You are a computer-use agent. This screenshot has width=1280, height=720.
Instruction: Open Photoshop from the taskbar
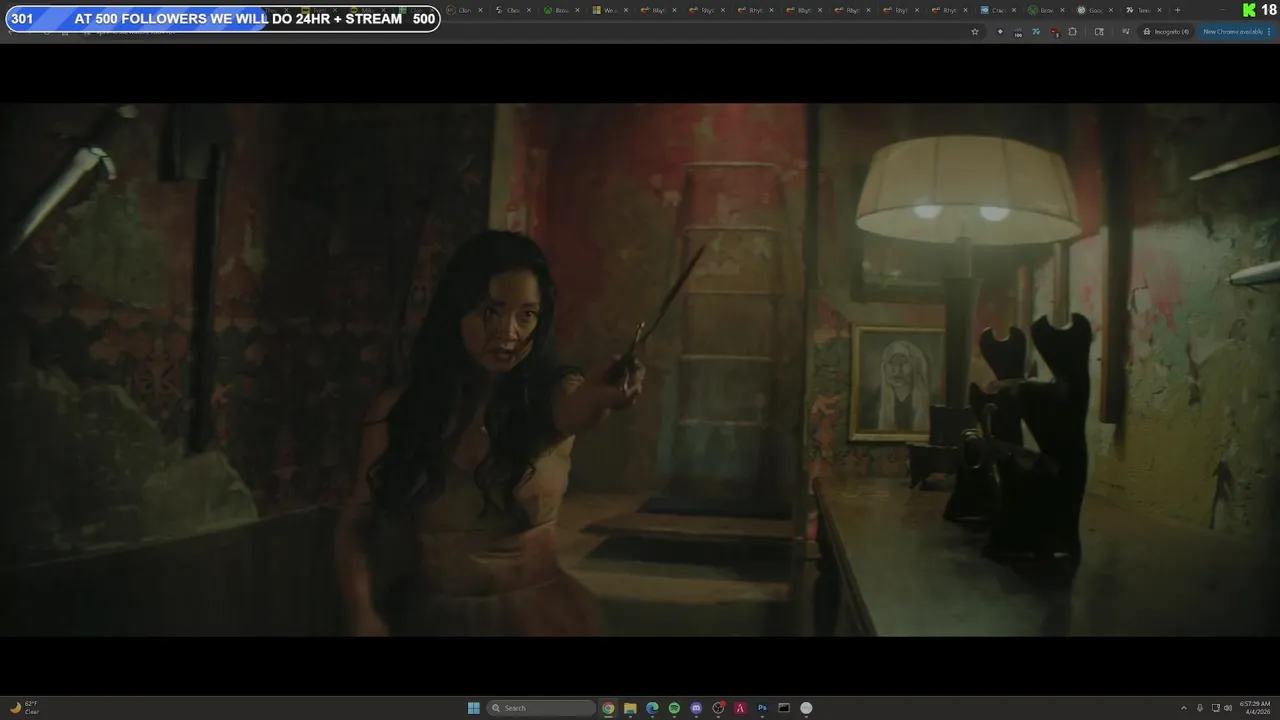tap(762, 708)
